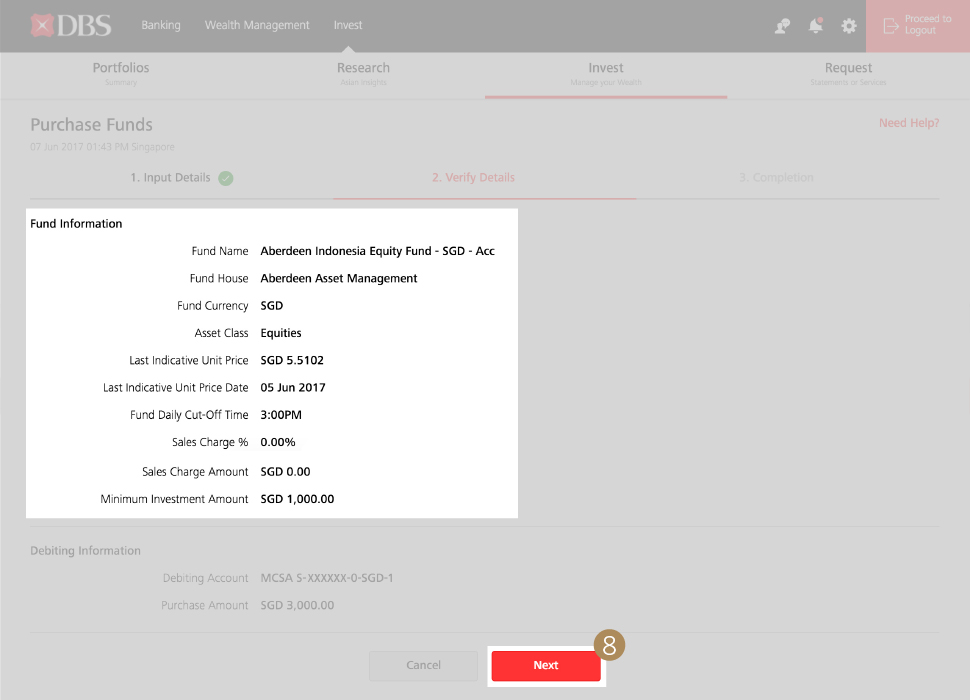Click the Sales Charge % label
Viewport: 970px width, 700px height.
click(210, 442)
